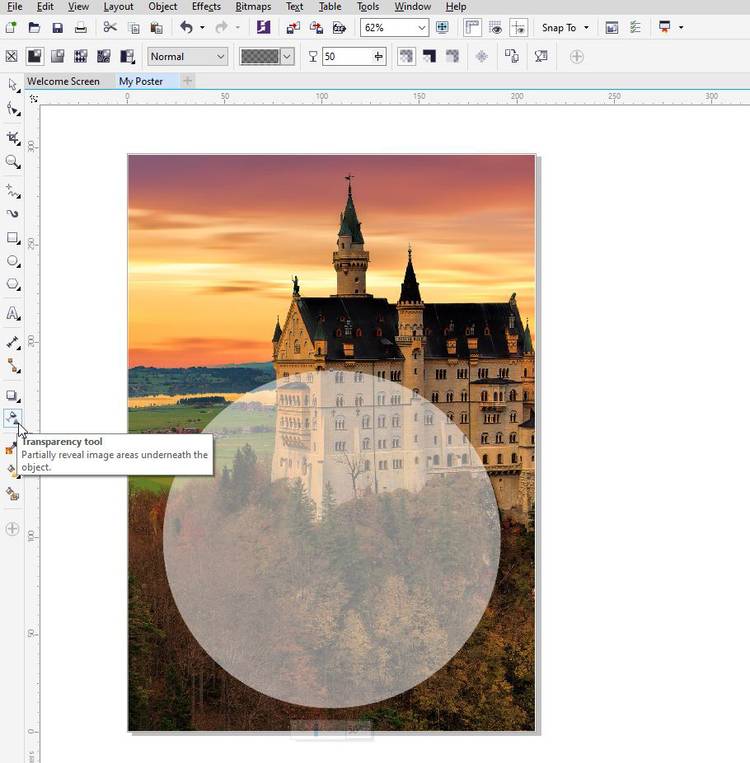750x763 pixels.
Task: Open the Options dialog icon
Action: [635, 28]
